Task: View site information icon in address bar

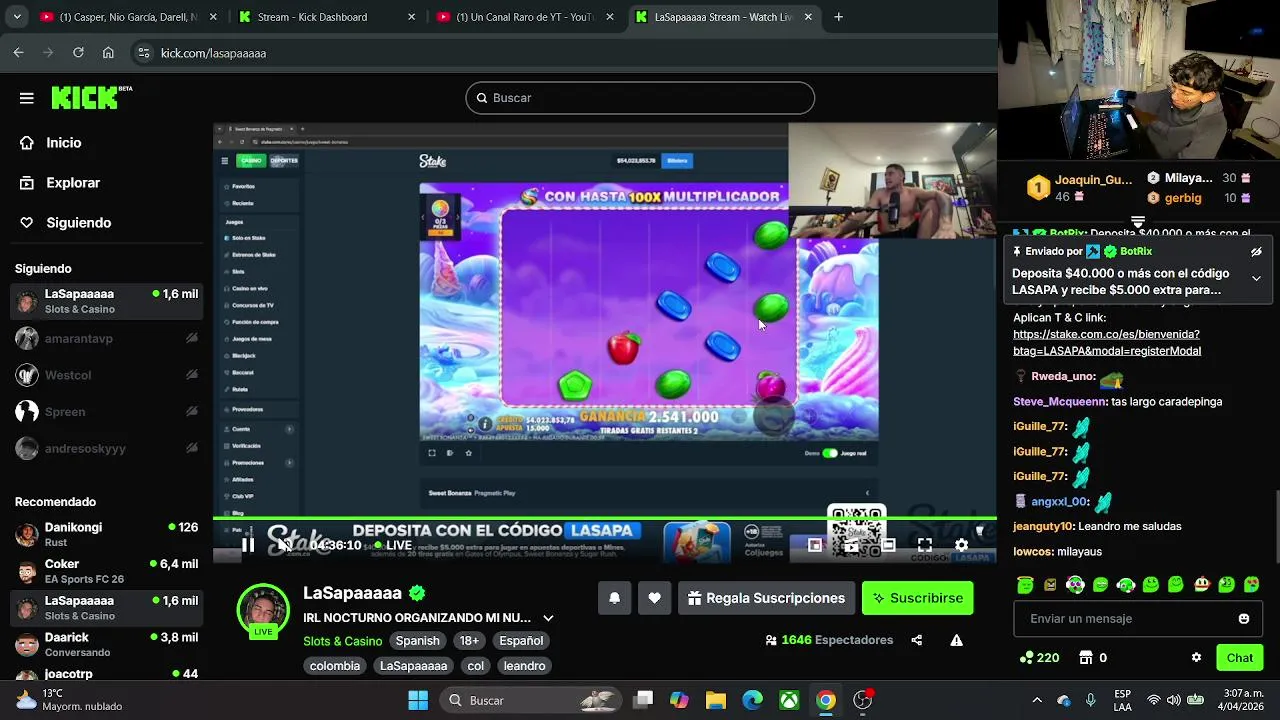Action: click(144, 53)
